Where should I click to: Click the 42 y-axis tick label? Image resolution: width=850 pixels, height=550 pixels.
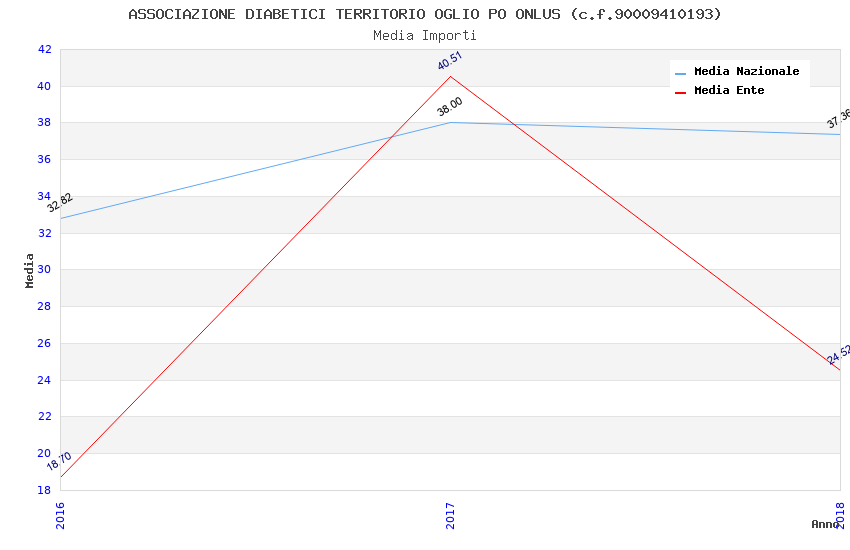[x=44, y=50]
